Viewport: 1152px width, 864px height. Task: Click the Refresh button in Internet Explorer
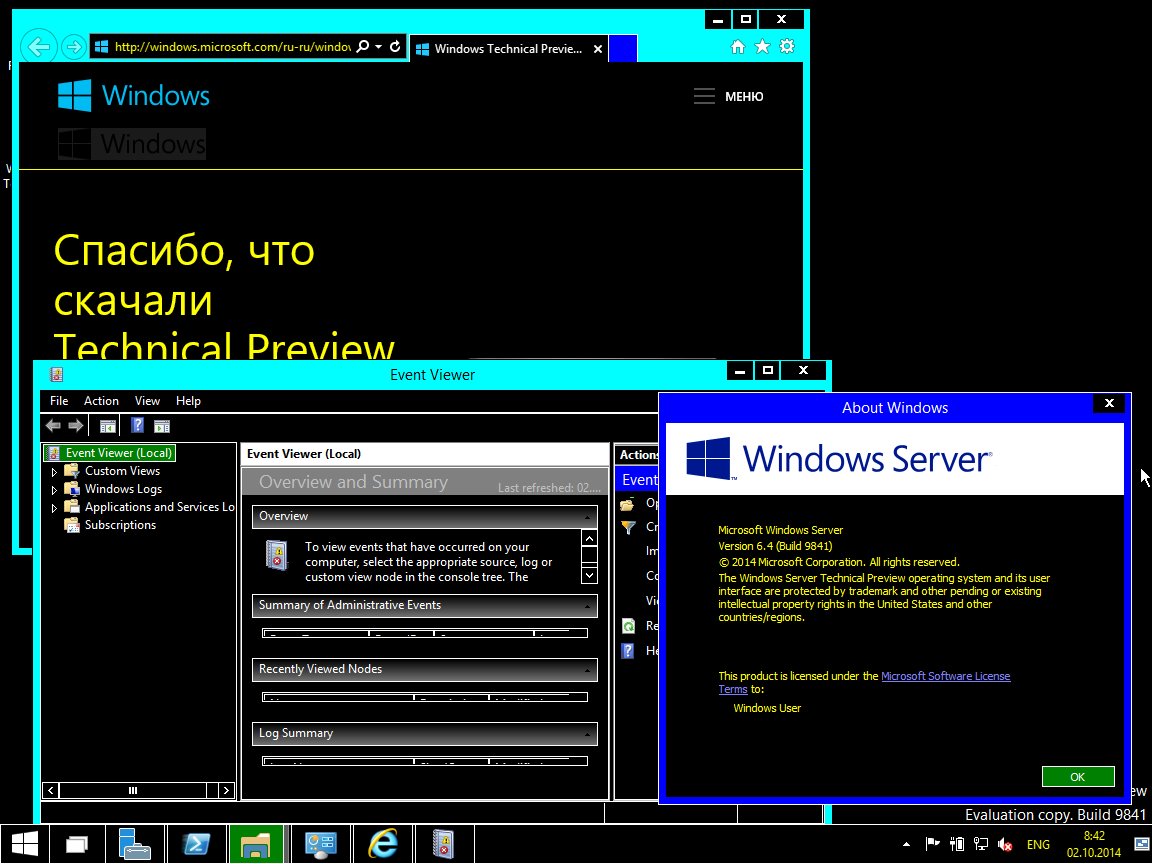(x=395, y=46)
